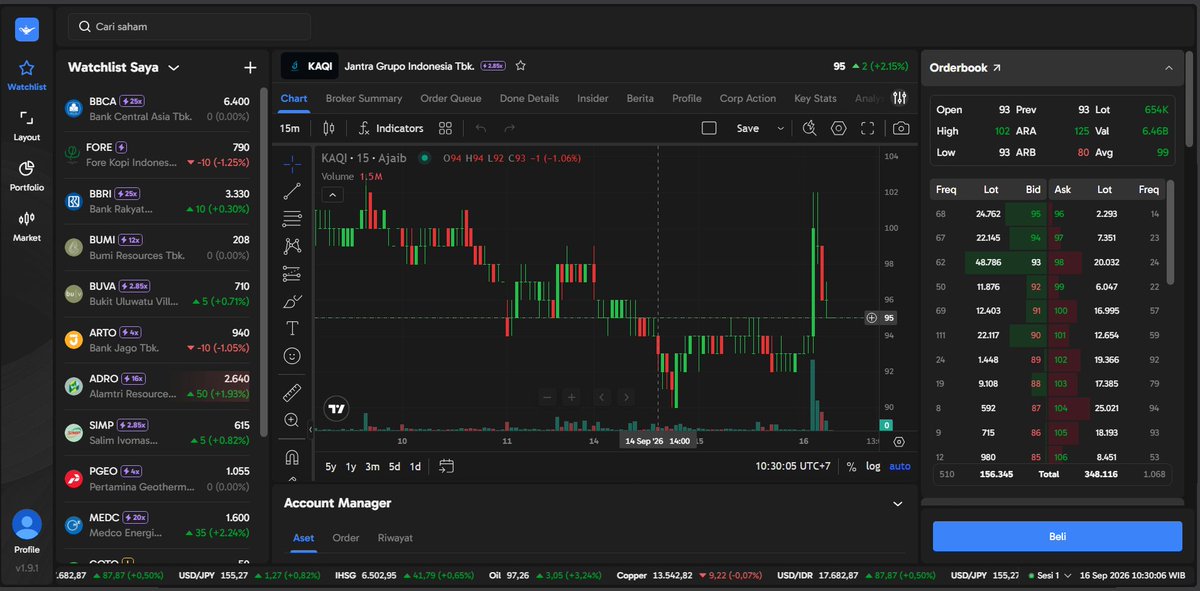1200x591 pixels.
Task: Open the Watchlist section in the sidebar
Action: (27, 75)
